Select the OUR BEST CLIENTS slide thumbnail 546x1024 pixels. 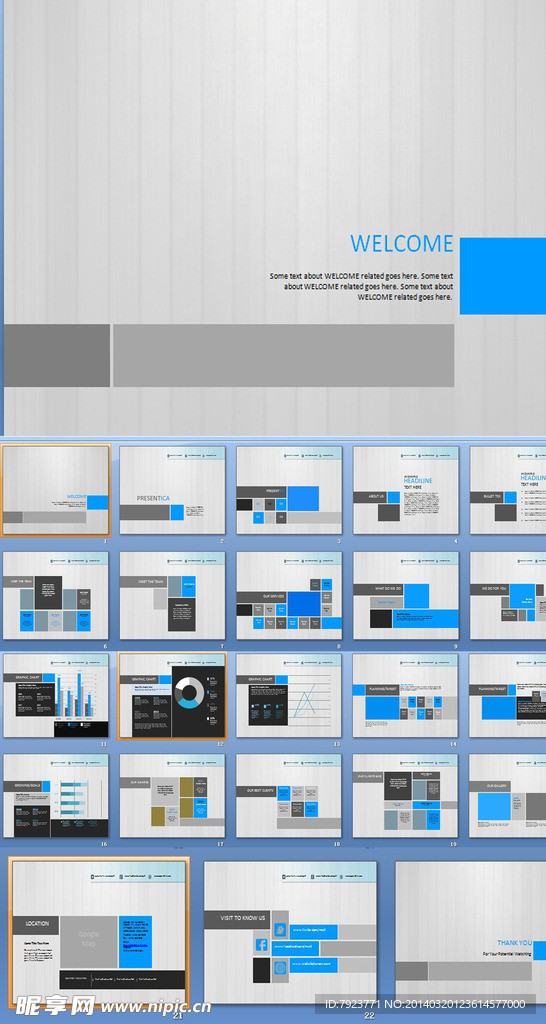[289, 796]
